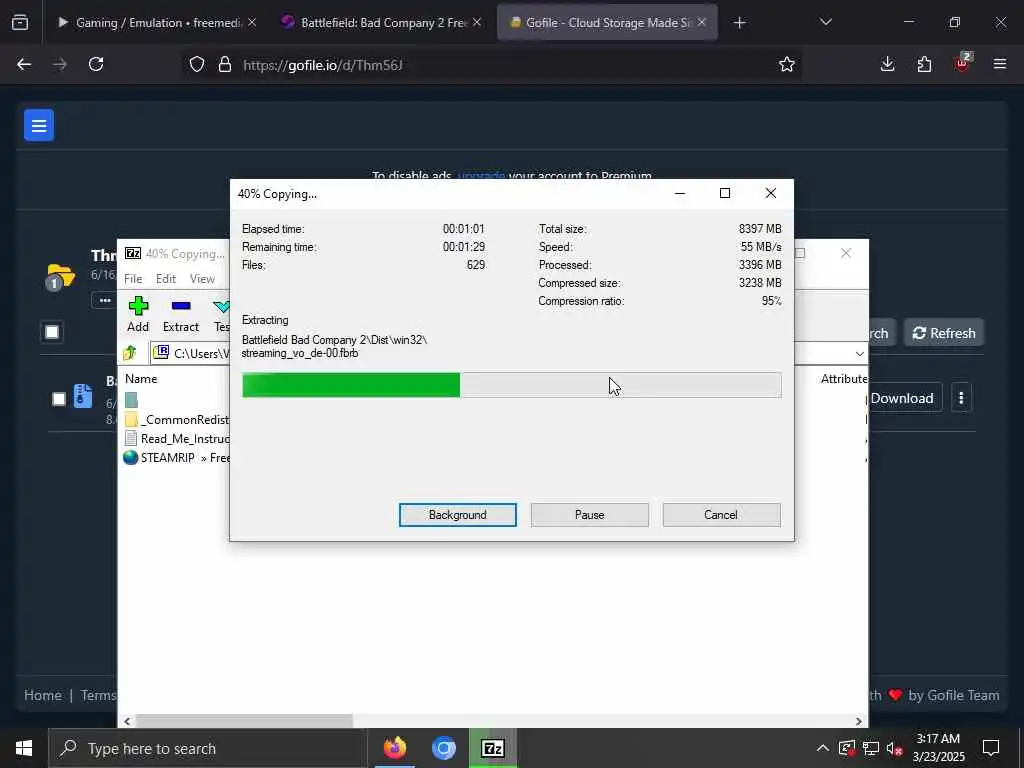Open a new browser tab
Image resolution: width=1024 pixels, height=768 pixels.
(739, 23)
